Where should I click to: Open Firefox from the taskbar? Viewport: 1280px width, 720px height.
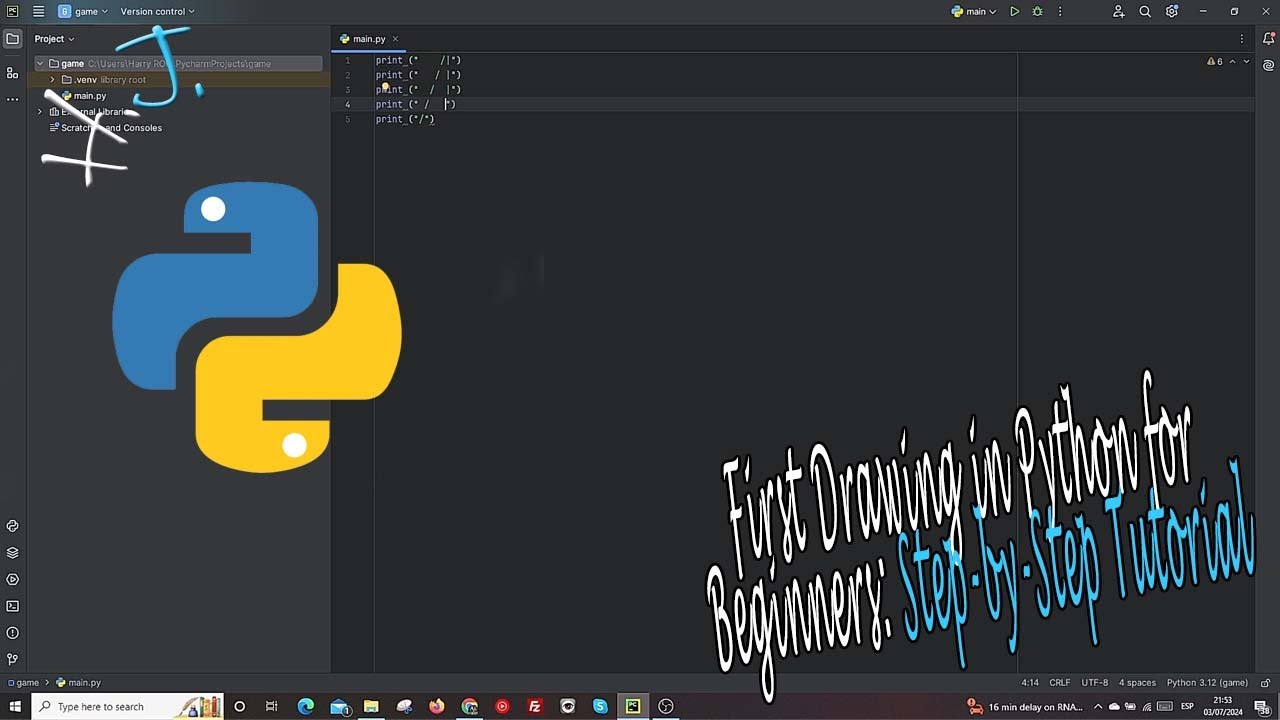[x=437, y=706]
